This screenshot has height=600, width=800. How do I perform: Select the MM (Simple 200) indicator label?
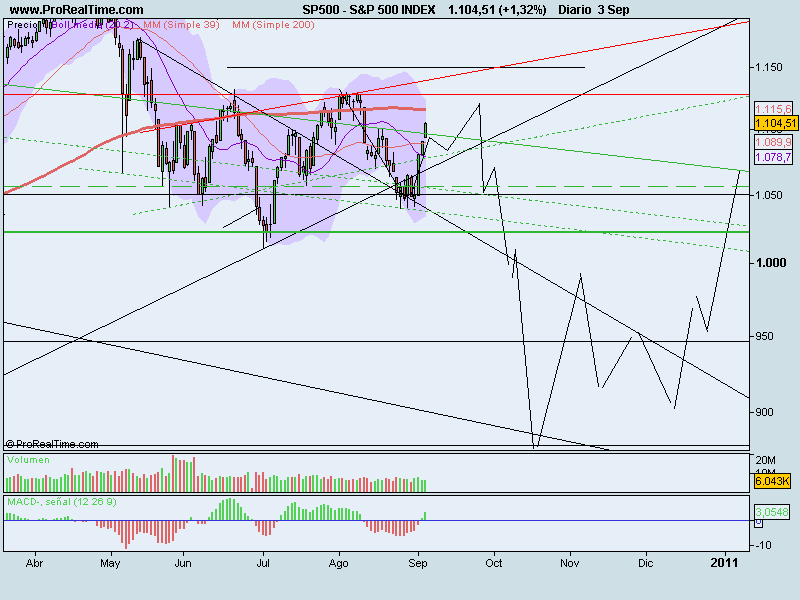273,25
